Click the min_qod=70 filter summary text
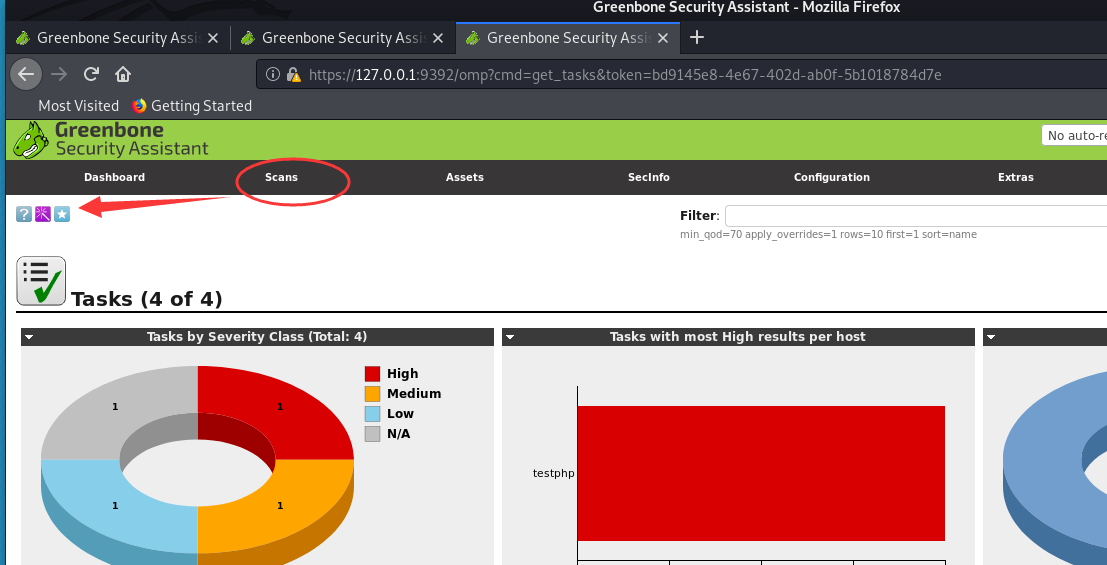The height and width of the screenshot is (565, 1107). tap(828, 234)
